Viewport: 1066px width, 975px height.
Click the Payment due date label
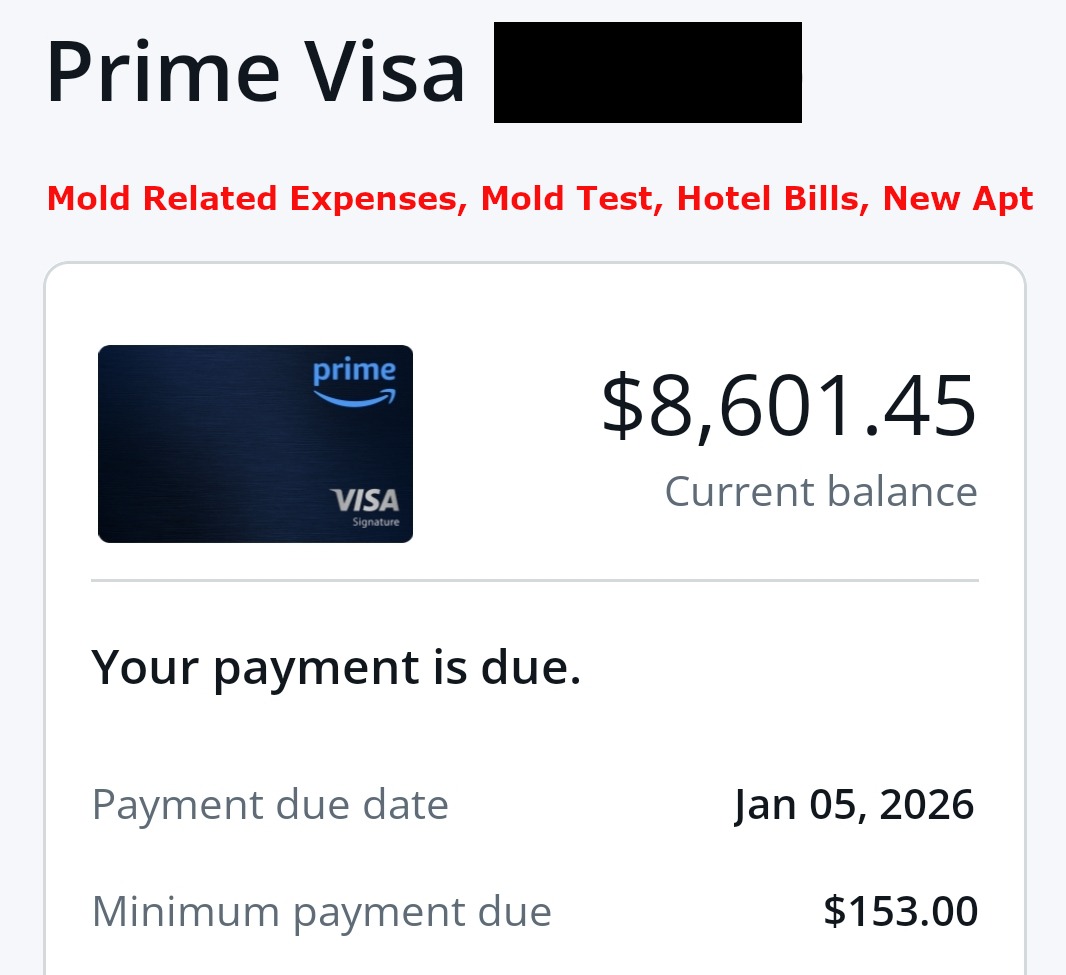[270, 804]
